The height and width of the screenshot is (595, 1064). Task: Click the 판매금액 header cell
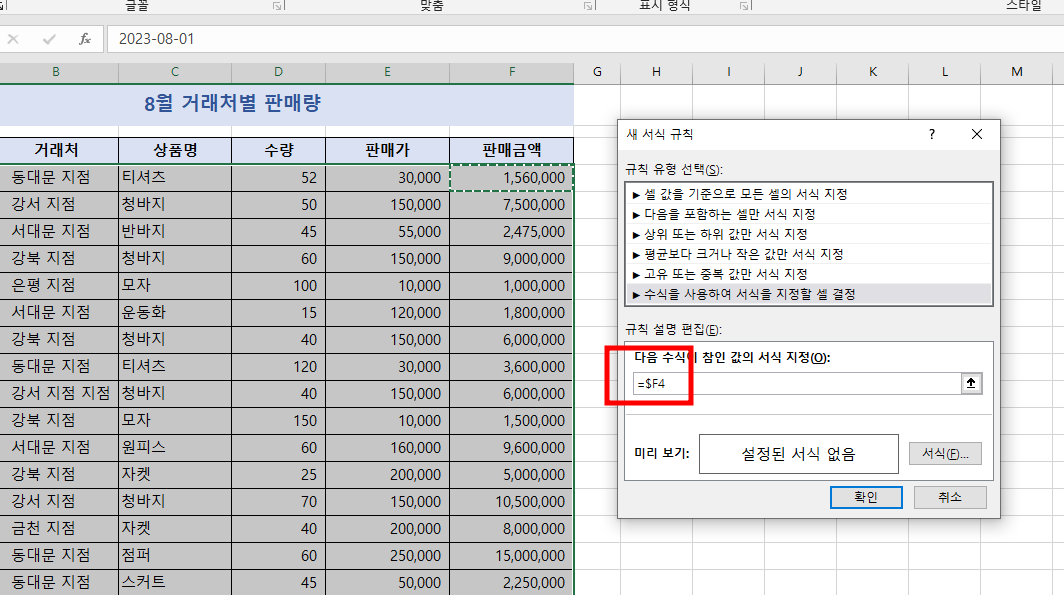coord(512,151)
